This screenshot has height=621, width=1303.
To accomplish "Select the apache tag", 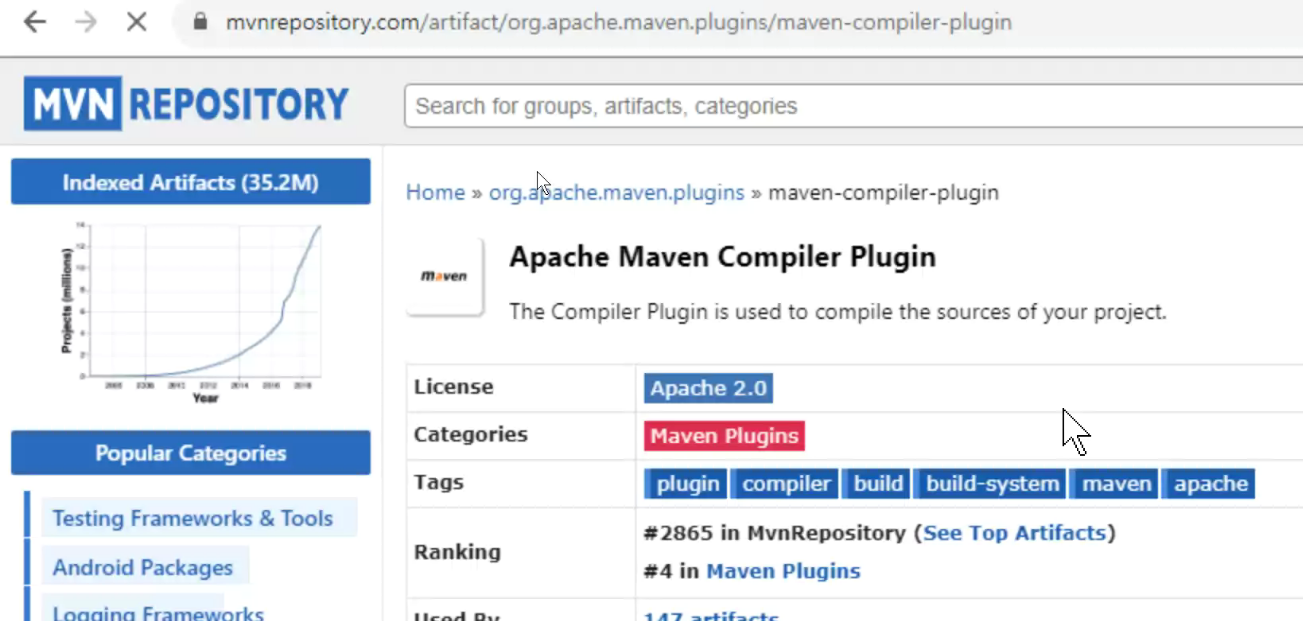I will point(1209,483).
